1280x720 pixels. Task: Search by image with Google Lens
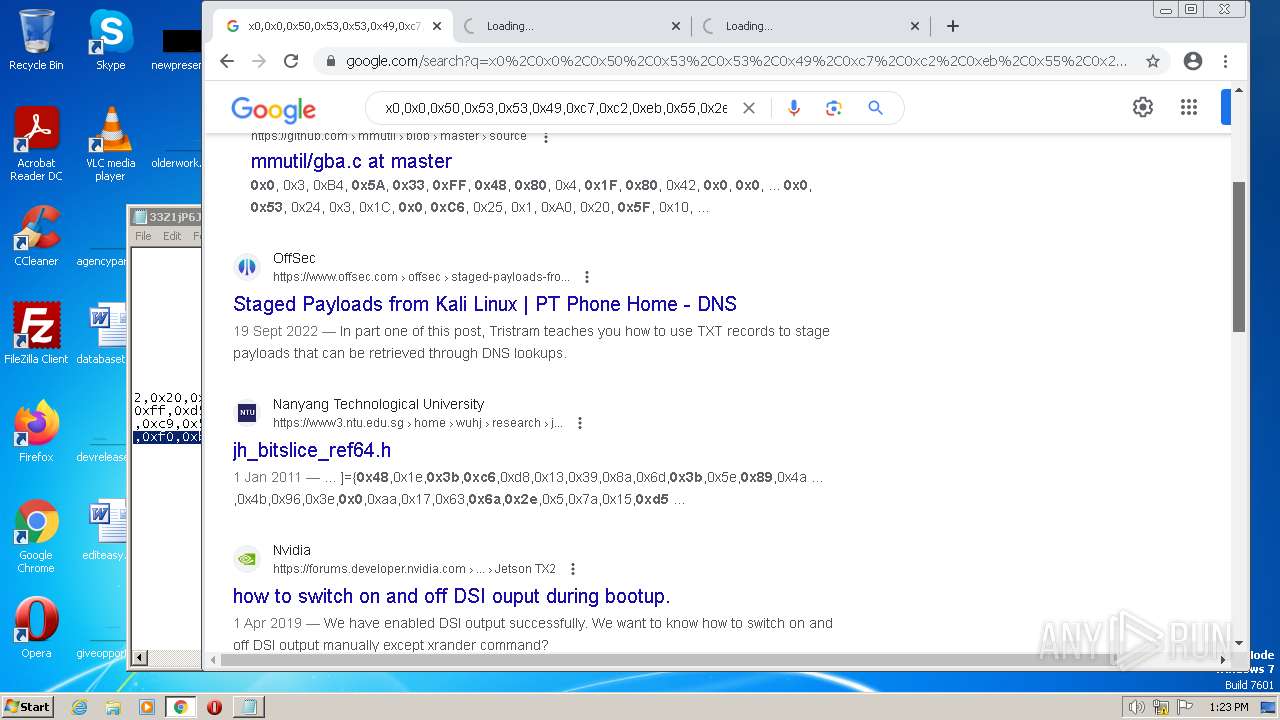834,108
